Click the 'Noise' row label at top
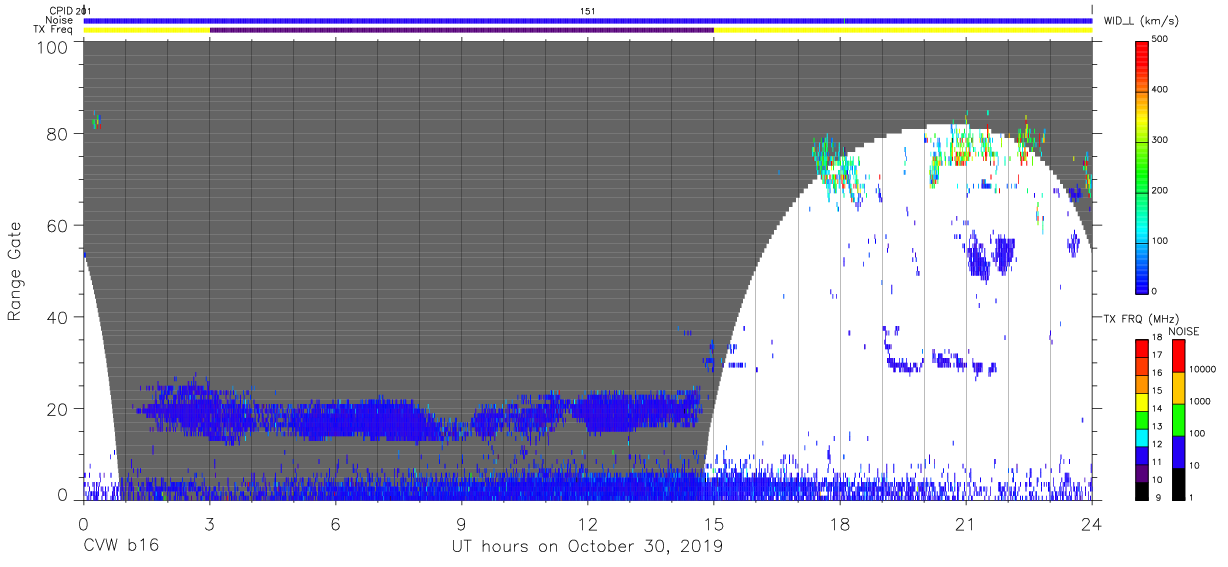 click(60, 20)
